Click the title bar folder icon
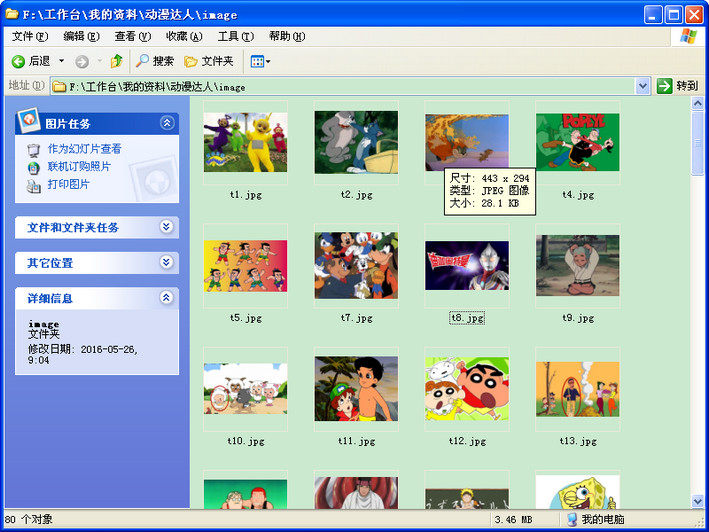Viewport: 709px width, 532px height. [12, 14]
